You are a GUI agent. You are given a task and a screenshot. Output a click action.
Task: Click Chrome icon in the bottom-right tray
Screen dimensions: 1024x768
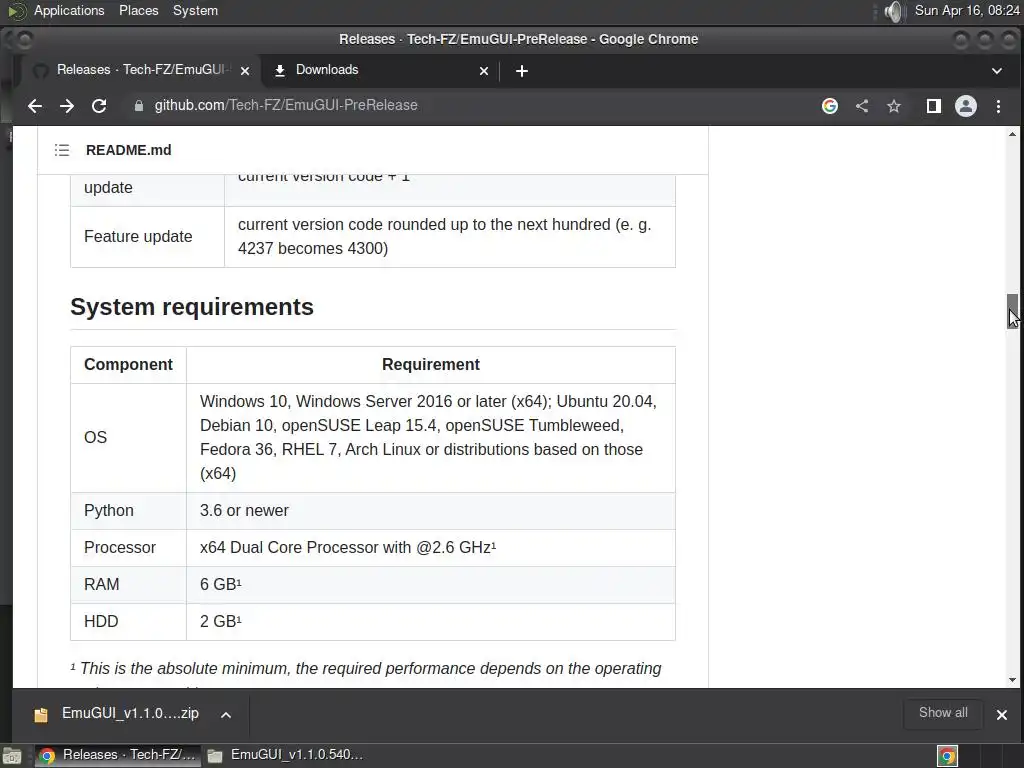click(948, 756)
